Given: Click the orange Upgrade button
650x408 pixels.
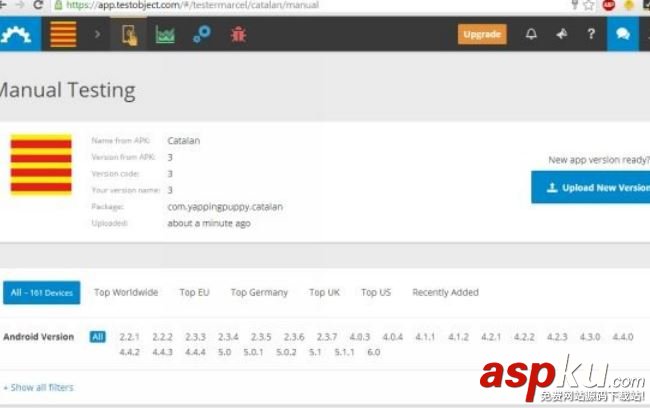Looking at the screenshot, I should pyautogui.click(x=482, y=34).
